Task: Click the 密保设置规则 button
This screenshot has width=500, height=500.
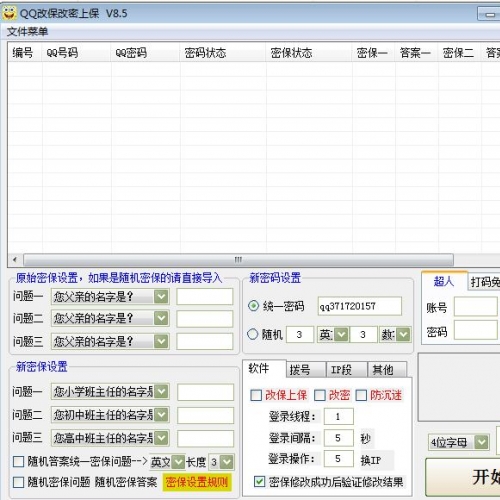Action: (x=197, y=482)
